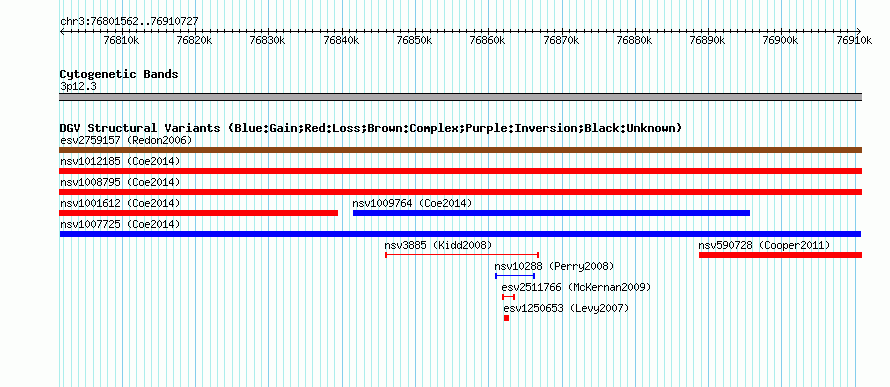Viewport: 890px width, 387px height.
Task: Click the esv1250653 Levy2007 red square
Action: tap(506, 318)
